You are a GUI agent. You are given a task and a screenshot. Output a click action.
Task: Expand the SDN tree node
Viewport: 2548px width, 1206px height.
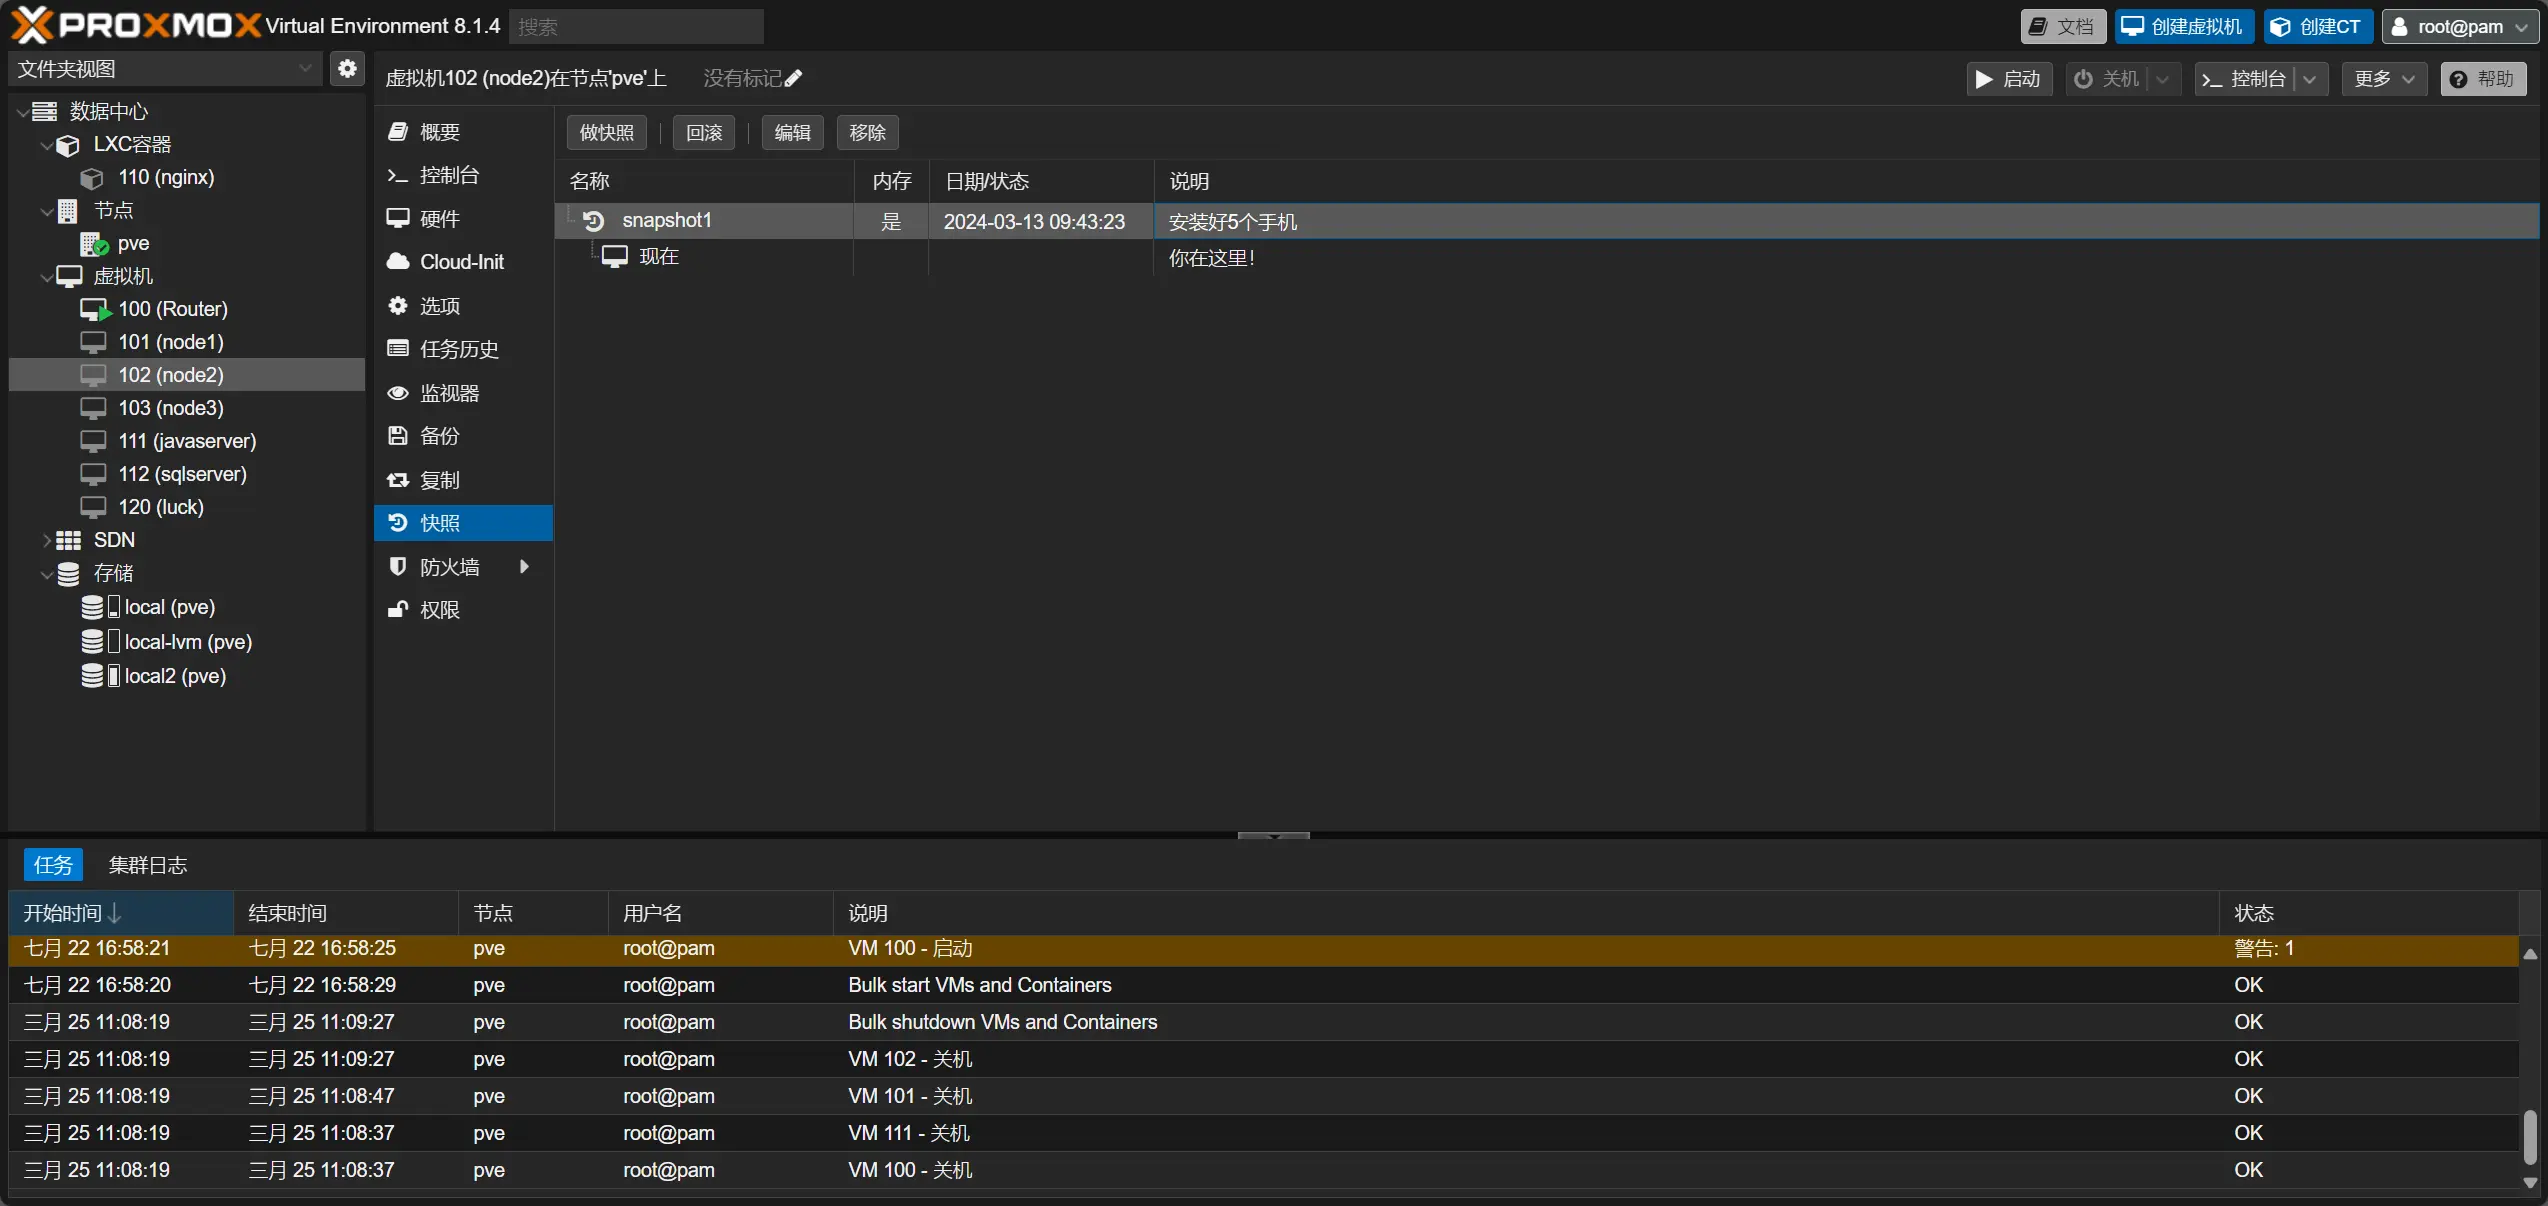(46, 540)
